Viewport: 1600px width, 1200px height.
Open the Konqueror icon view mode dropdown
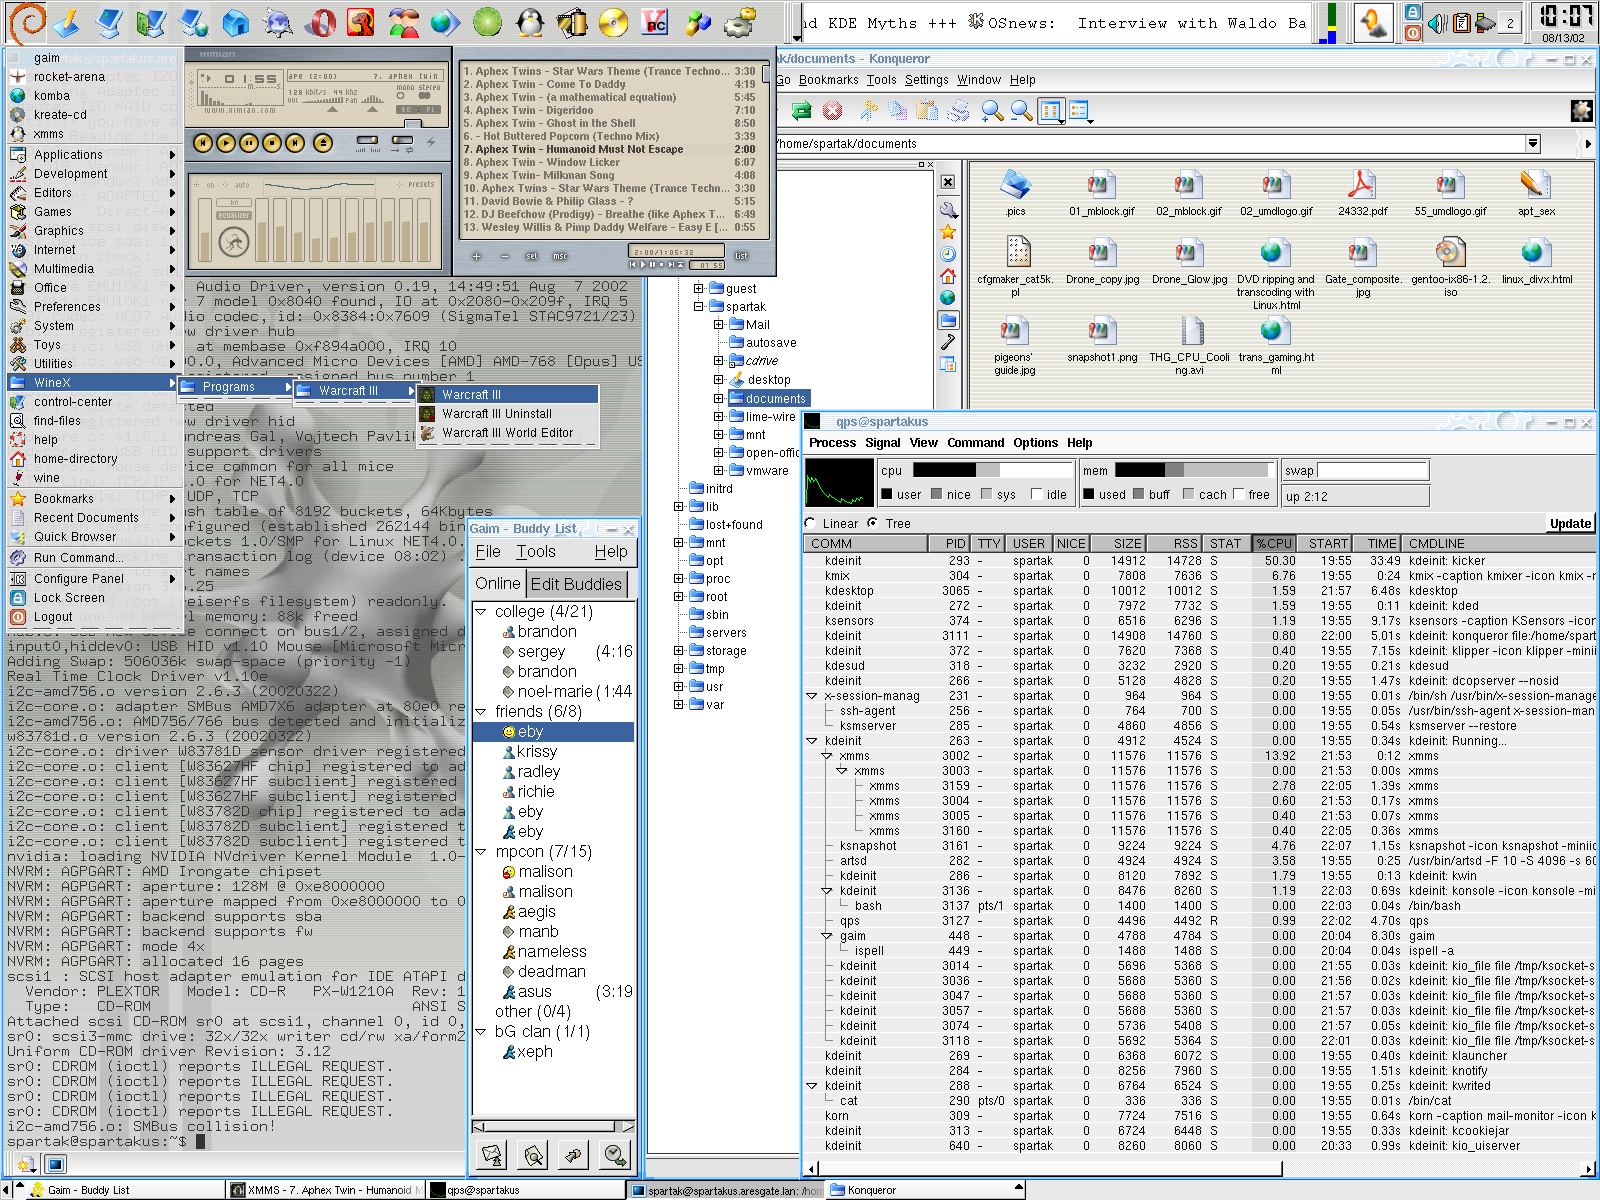[1051, 111]
